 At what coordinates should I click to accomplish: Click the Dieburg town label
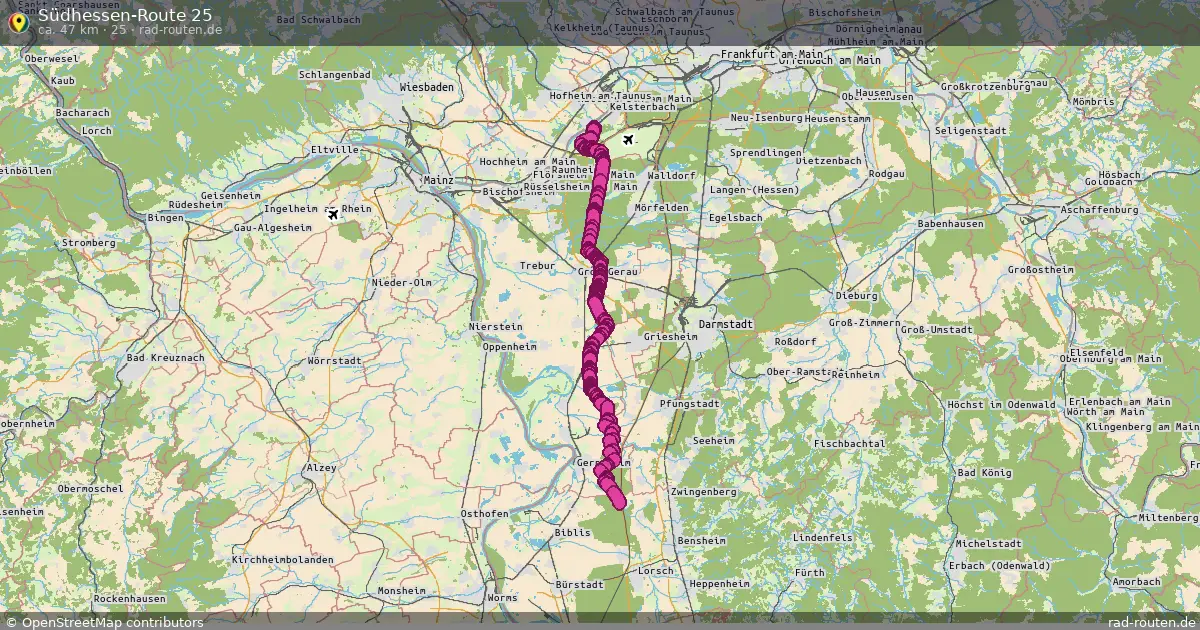click(x=856, y=295)
